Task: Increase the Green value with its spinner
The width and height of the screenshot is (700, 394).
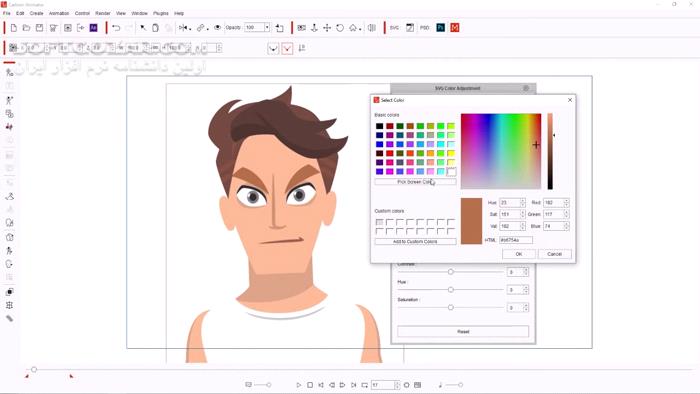Action: pos(567,212)
